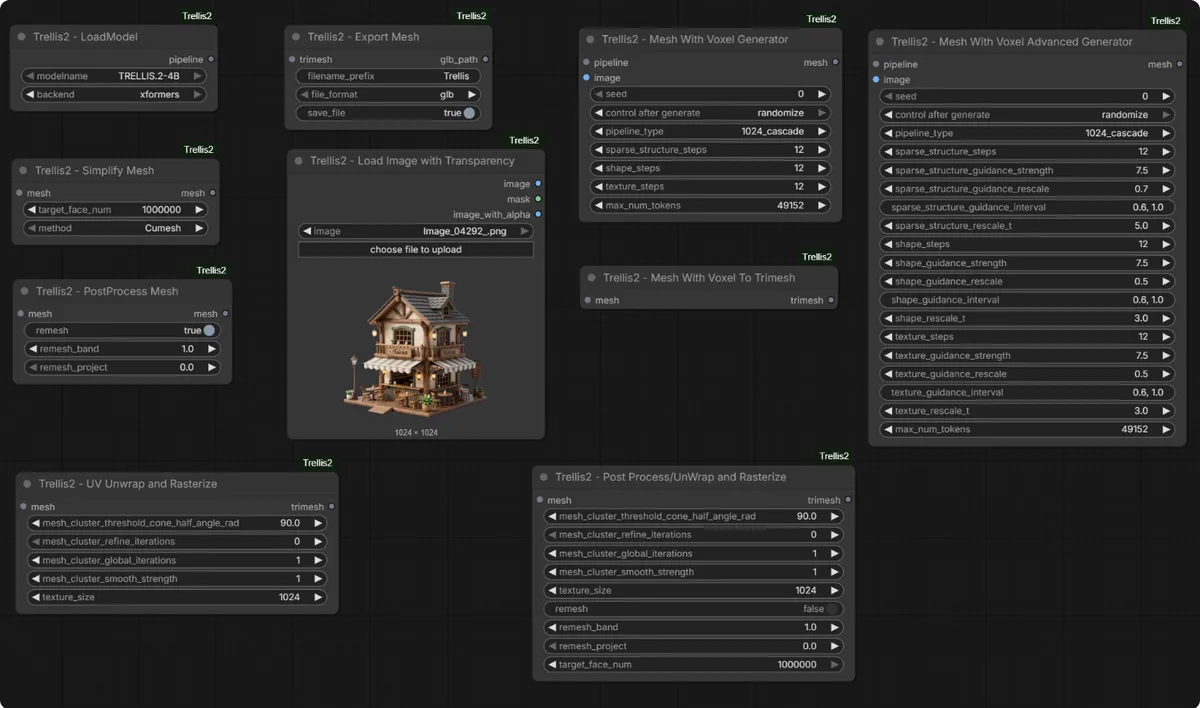Click the sparse_structure_guidance_interval field
The width and height of the screenshot is (1200, 708).
1027,207
